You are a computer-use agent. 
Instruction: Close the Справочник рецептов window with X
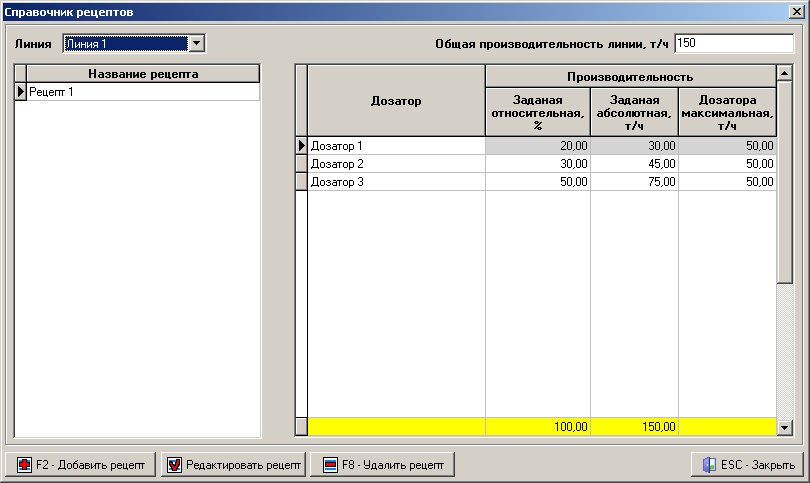pyautogui.click(x=797, y=12)
